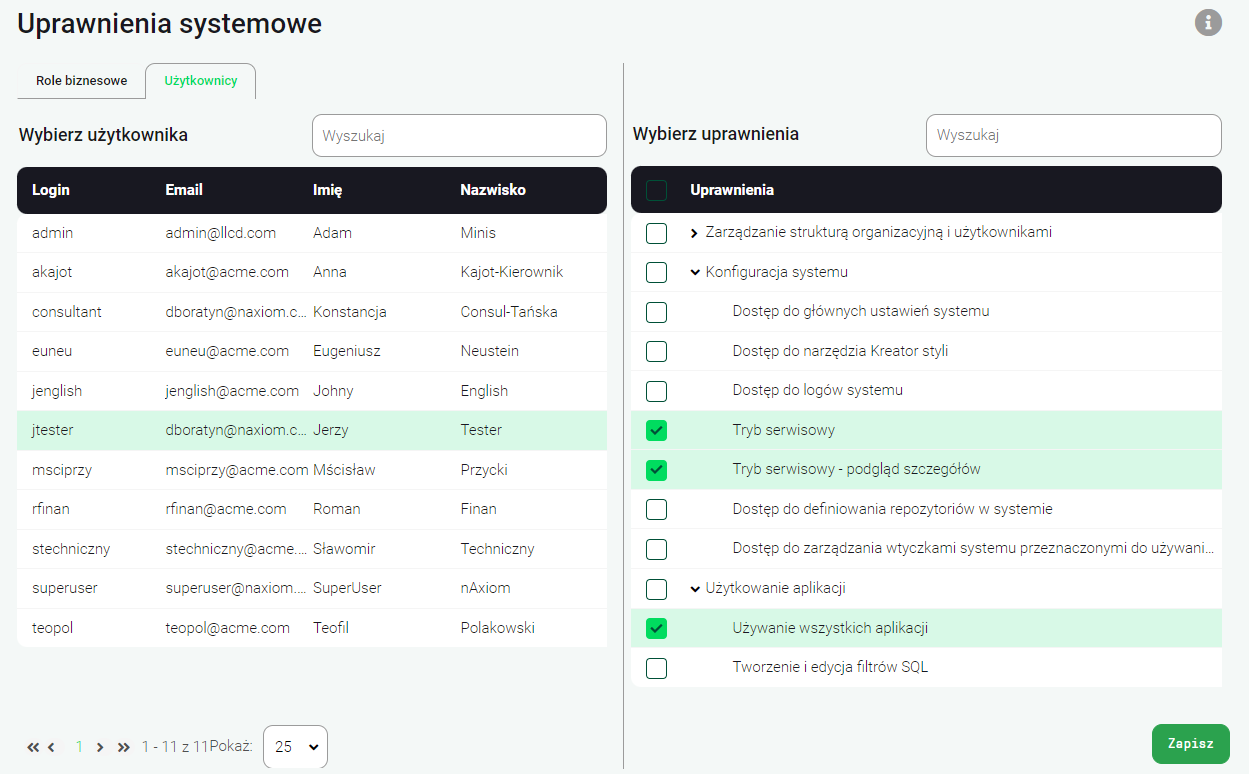Expand Zarządzanie strukturą organizacyjną i użytkownikami

[x=694, y=233]
